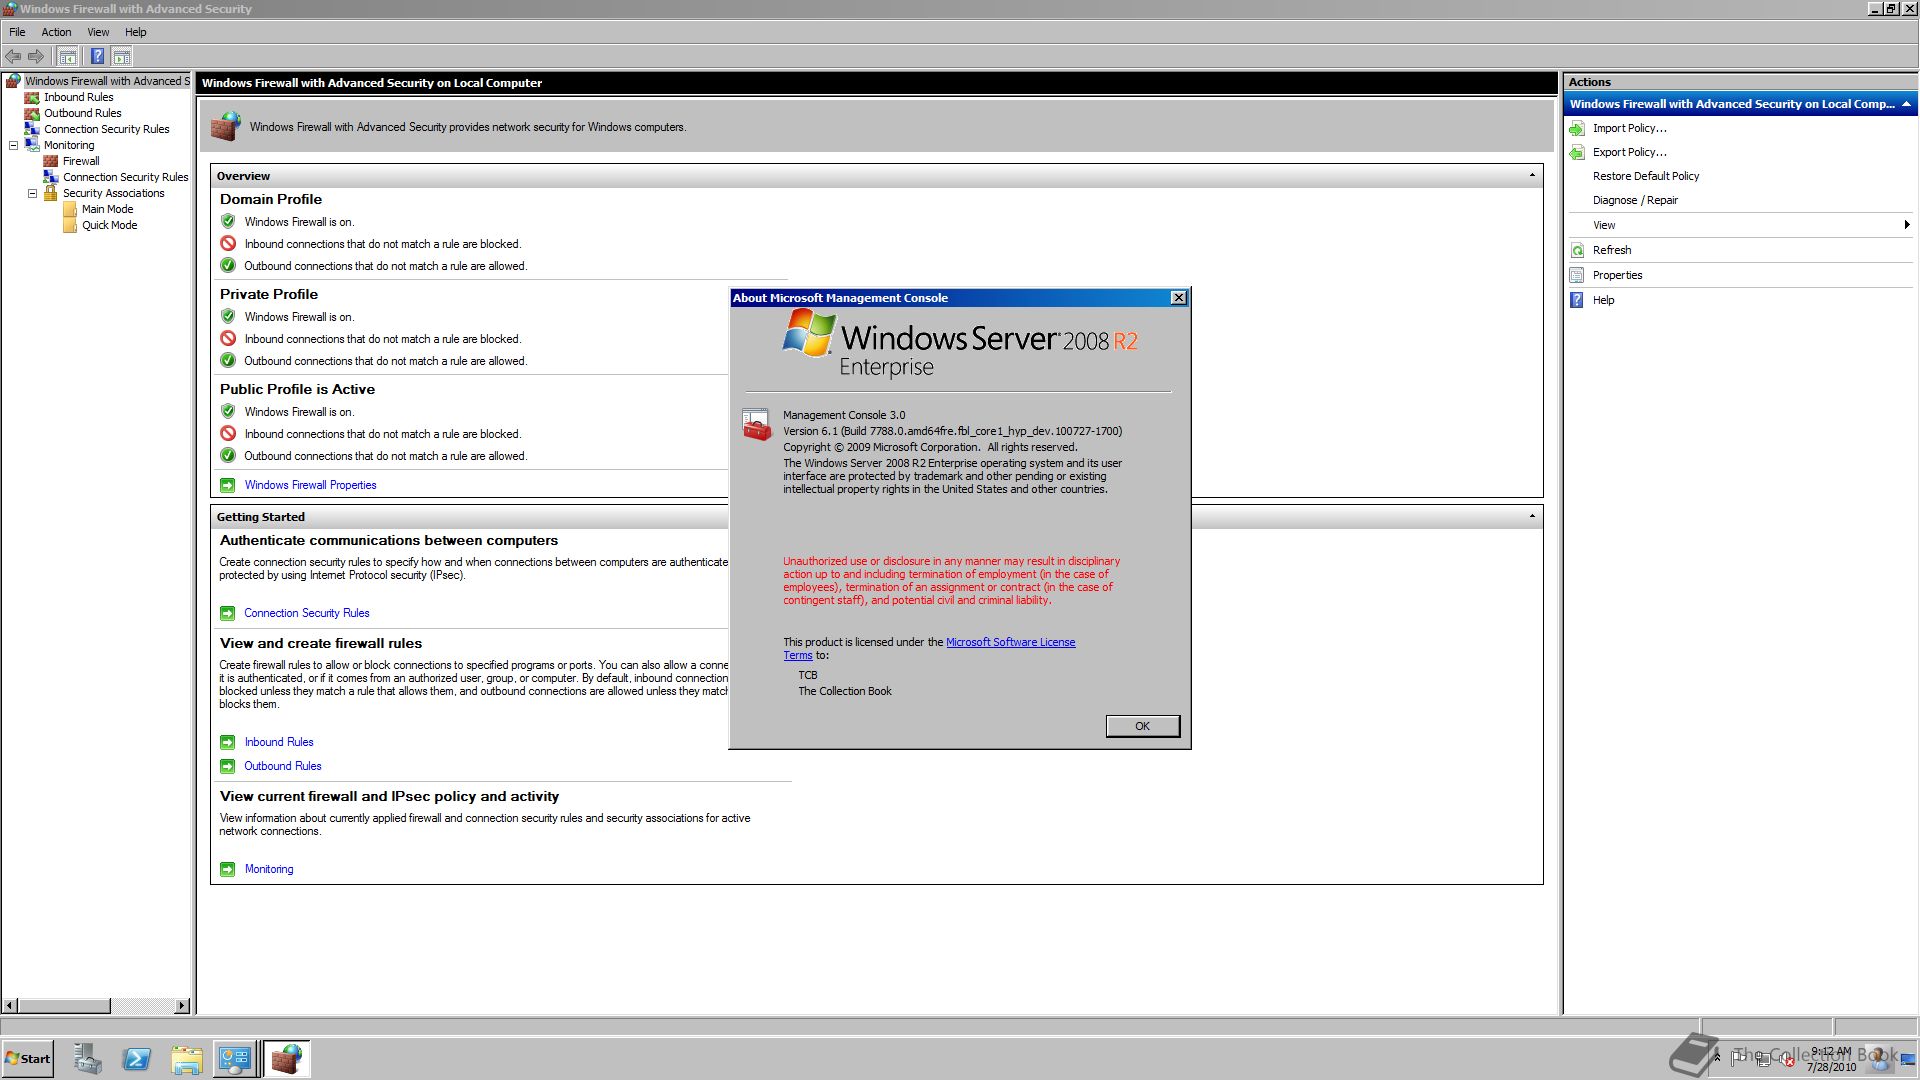Click the Start button
Image resolution: width=1920 pixels, height=1080 pixels.
27,1059
